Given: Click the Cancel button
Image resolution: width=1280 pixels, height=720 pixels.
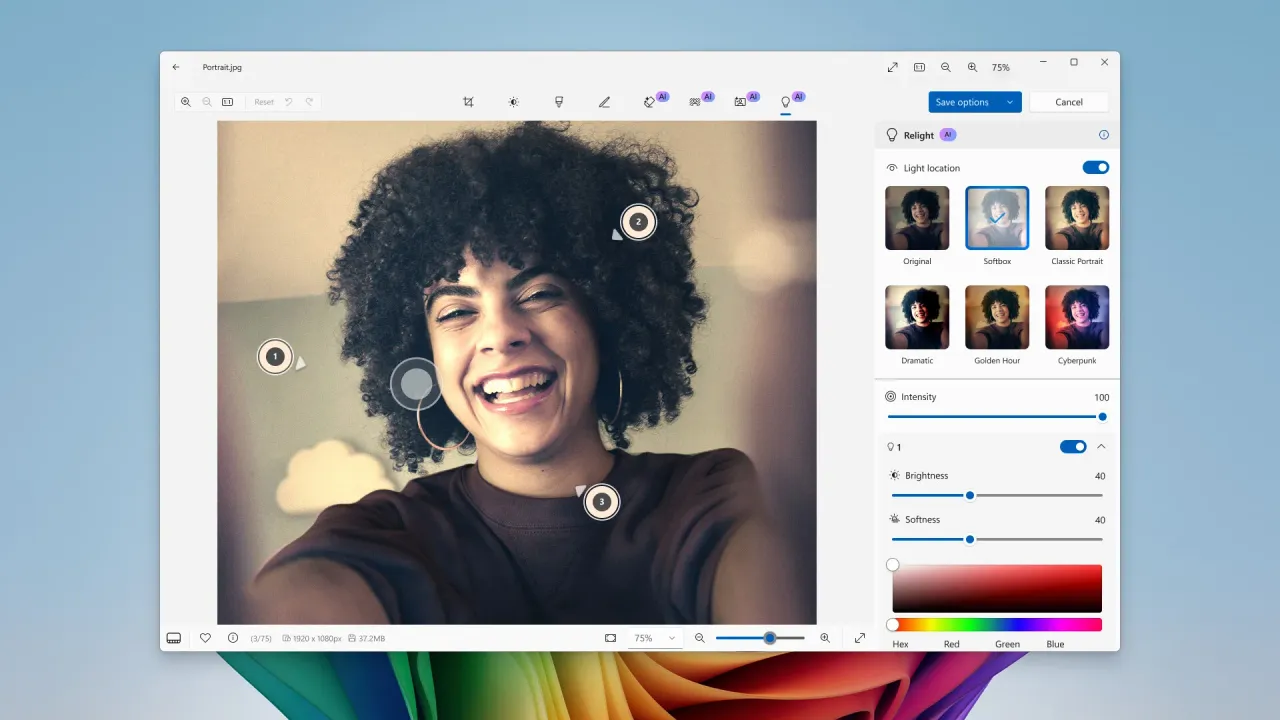Looking at the screenshot, I should click(1069, 102).
